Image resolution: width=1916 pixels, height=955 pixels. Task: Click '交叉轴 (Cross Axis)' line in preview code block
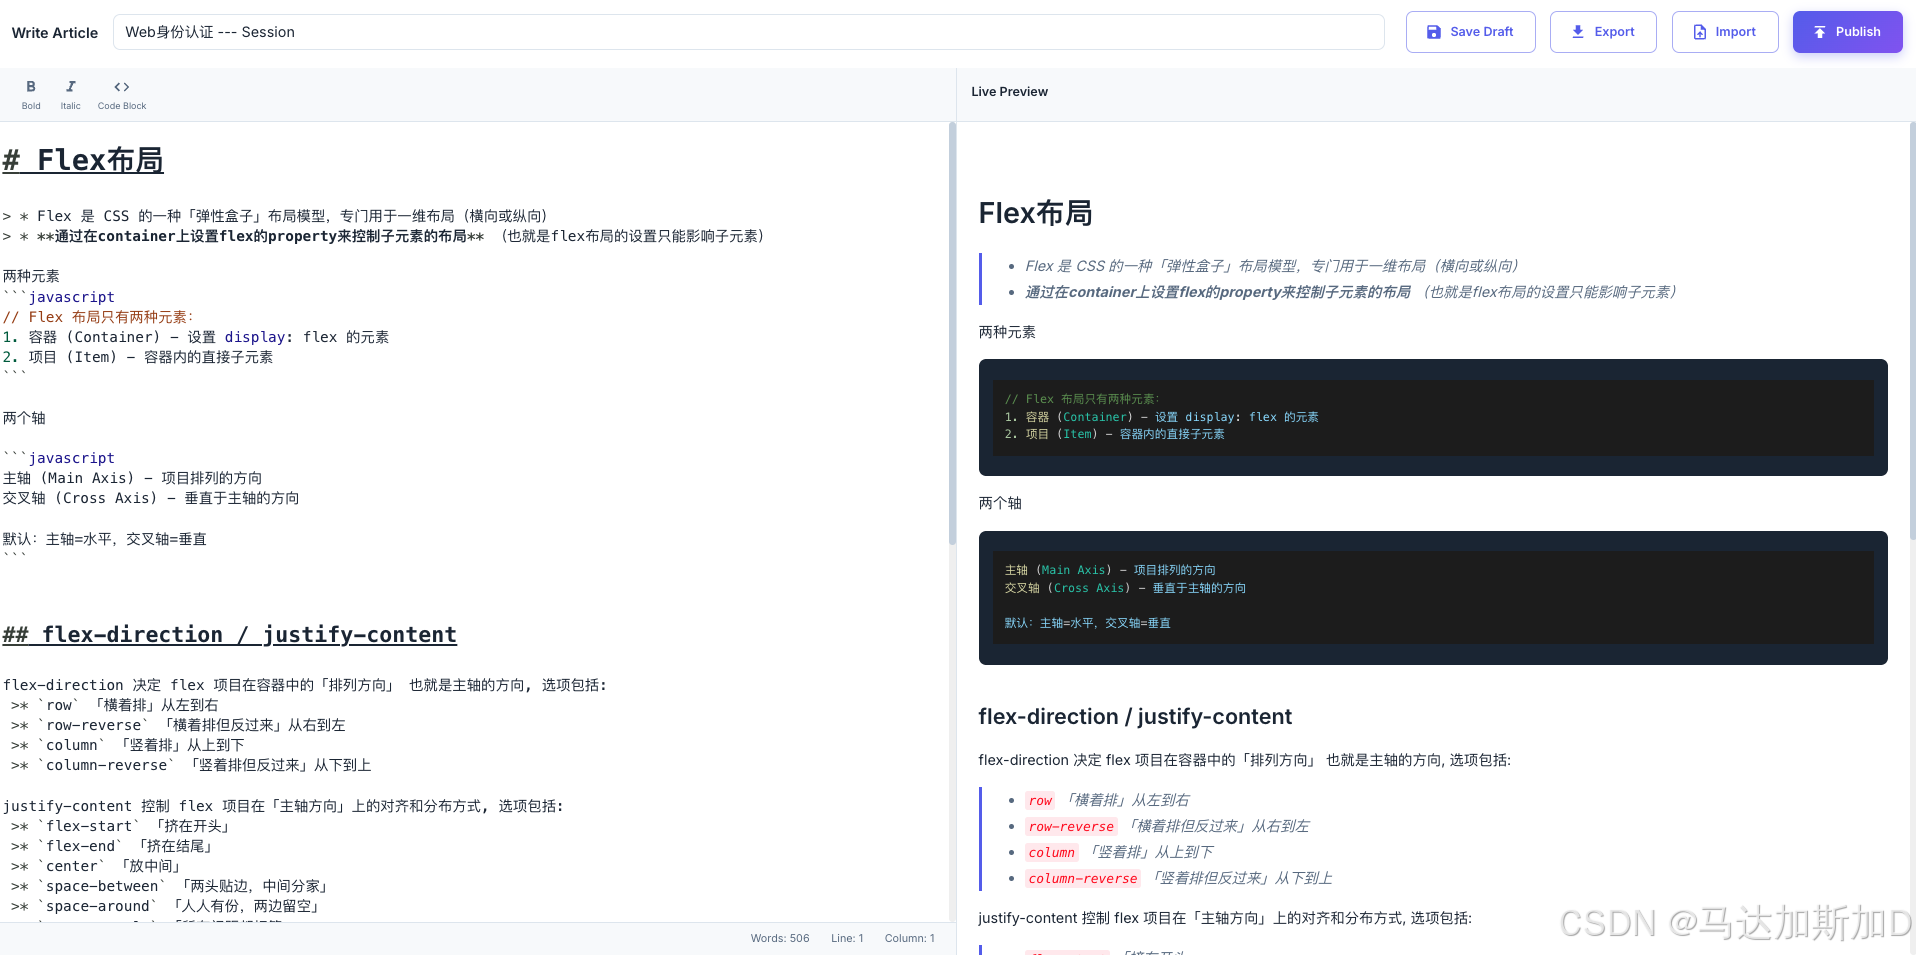point(1125,588)
